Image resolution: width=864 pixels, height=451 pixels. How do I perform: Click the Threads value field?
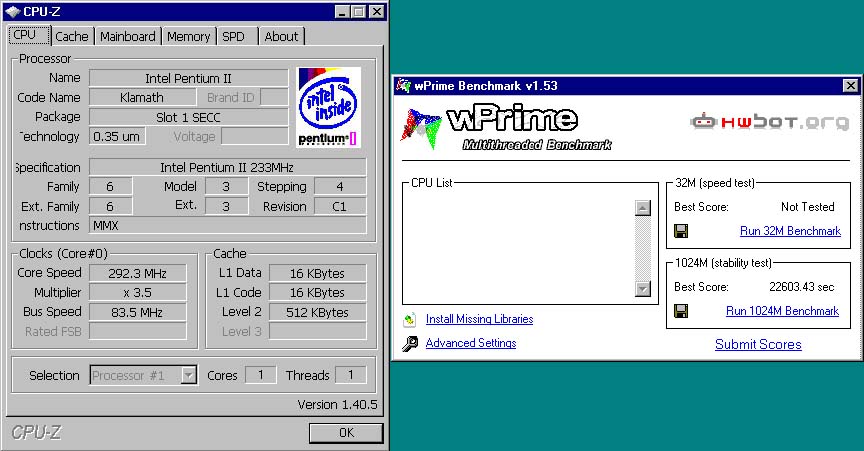coord(350,375)
